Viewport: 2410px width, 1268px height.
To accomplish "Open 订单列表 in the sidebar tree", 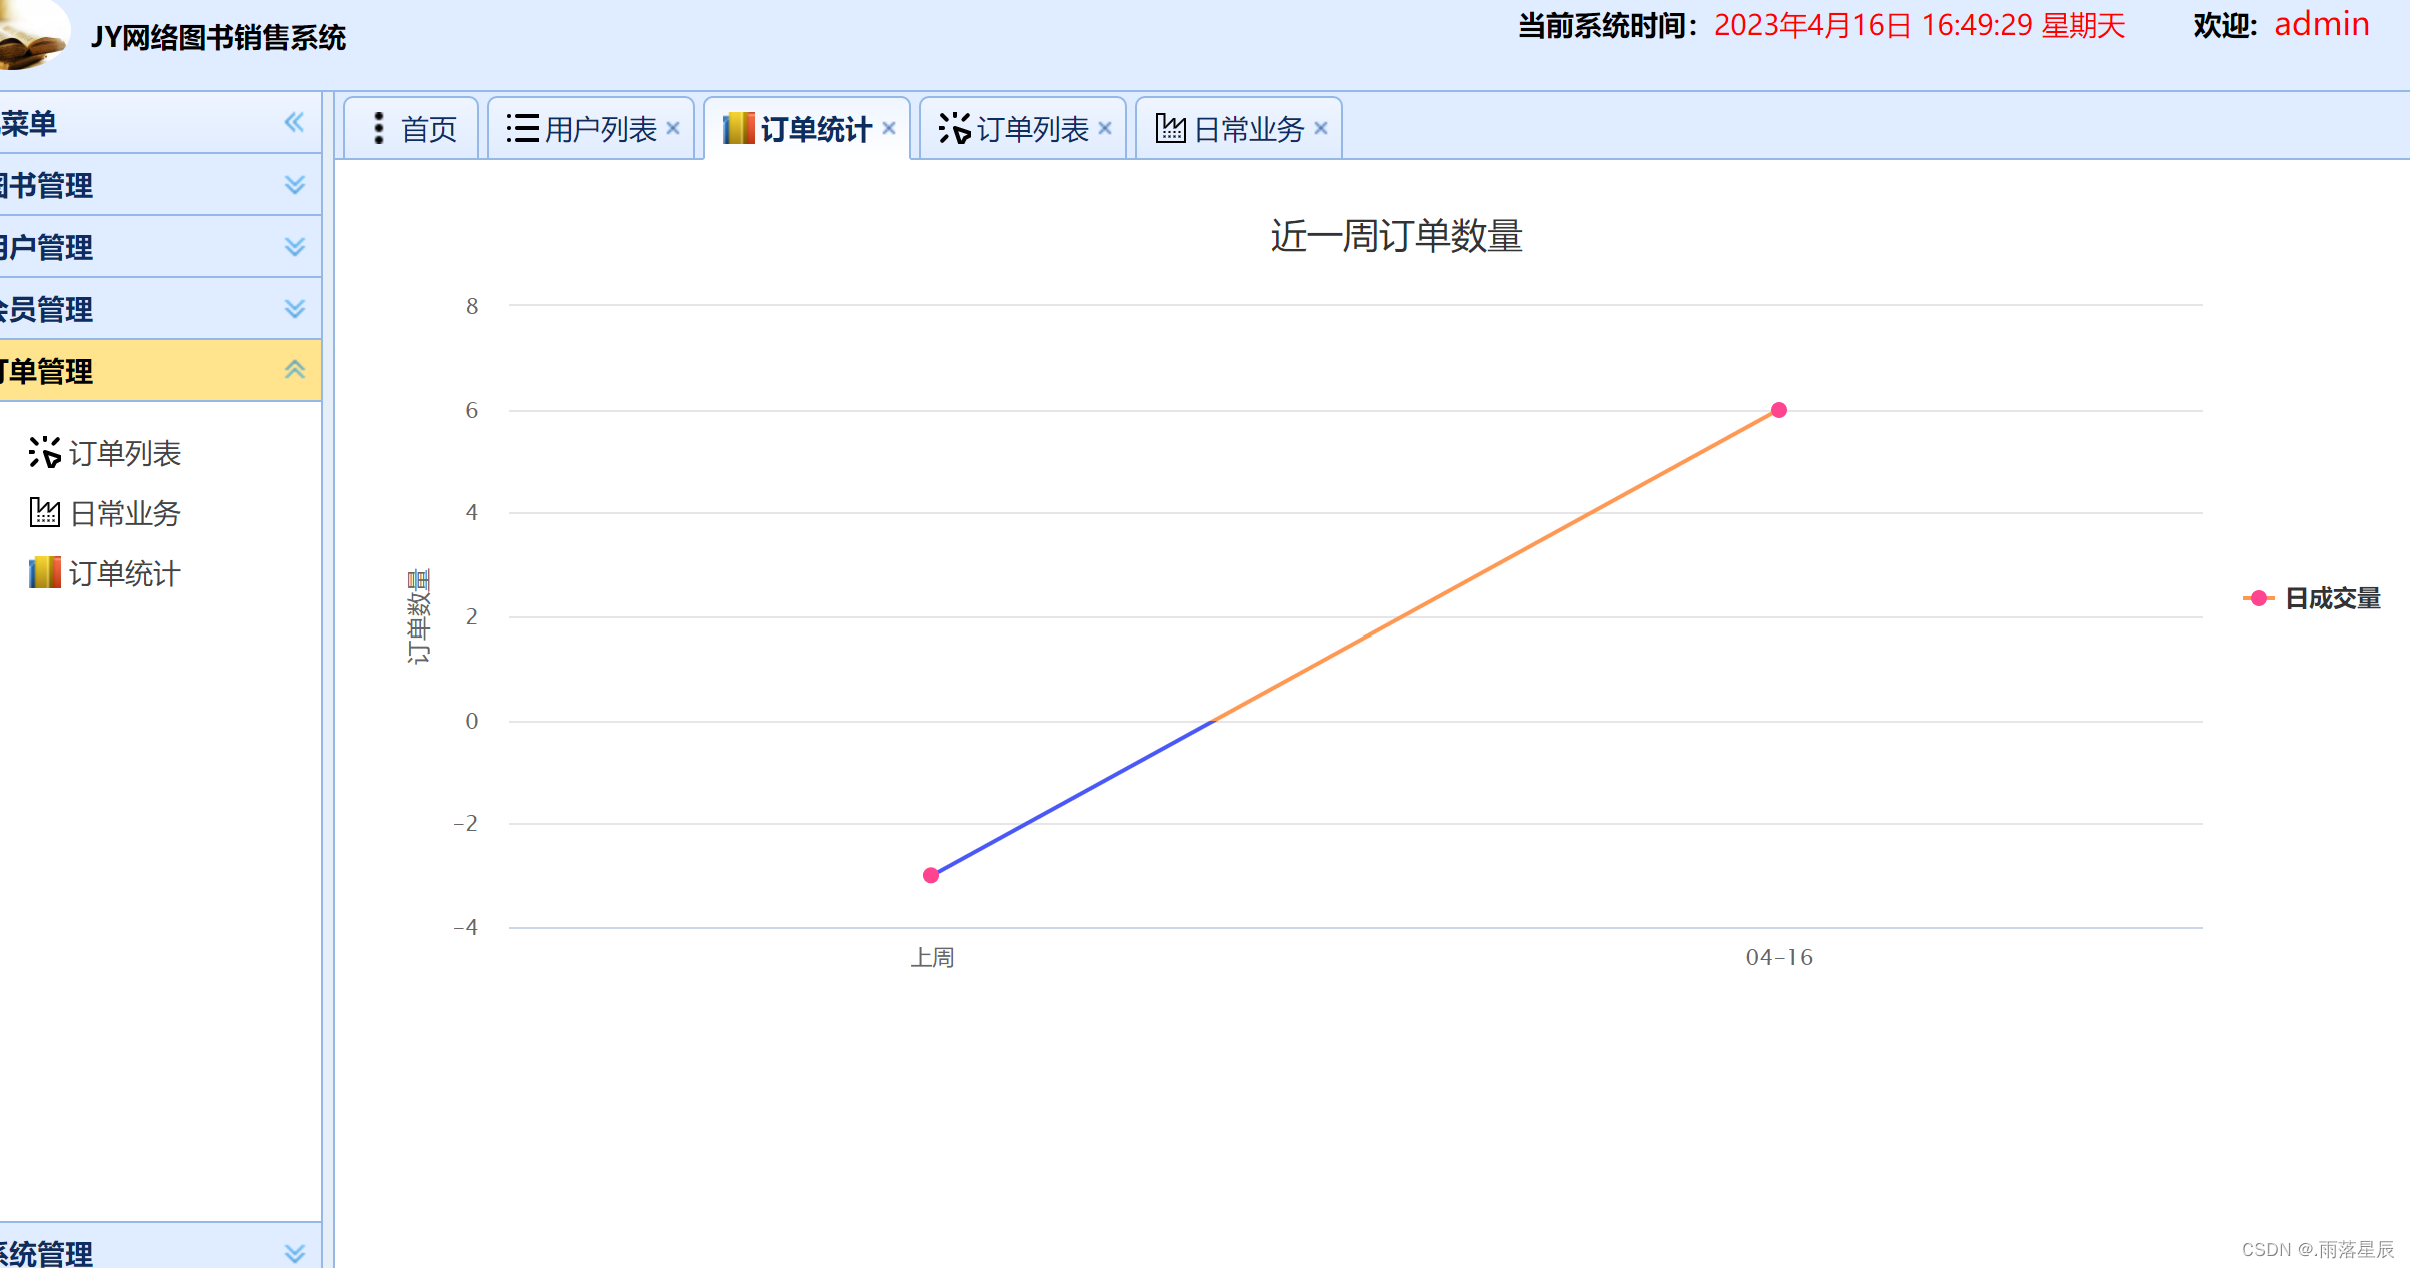I will [x=124, y=453].
